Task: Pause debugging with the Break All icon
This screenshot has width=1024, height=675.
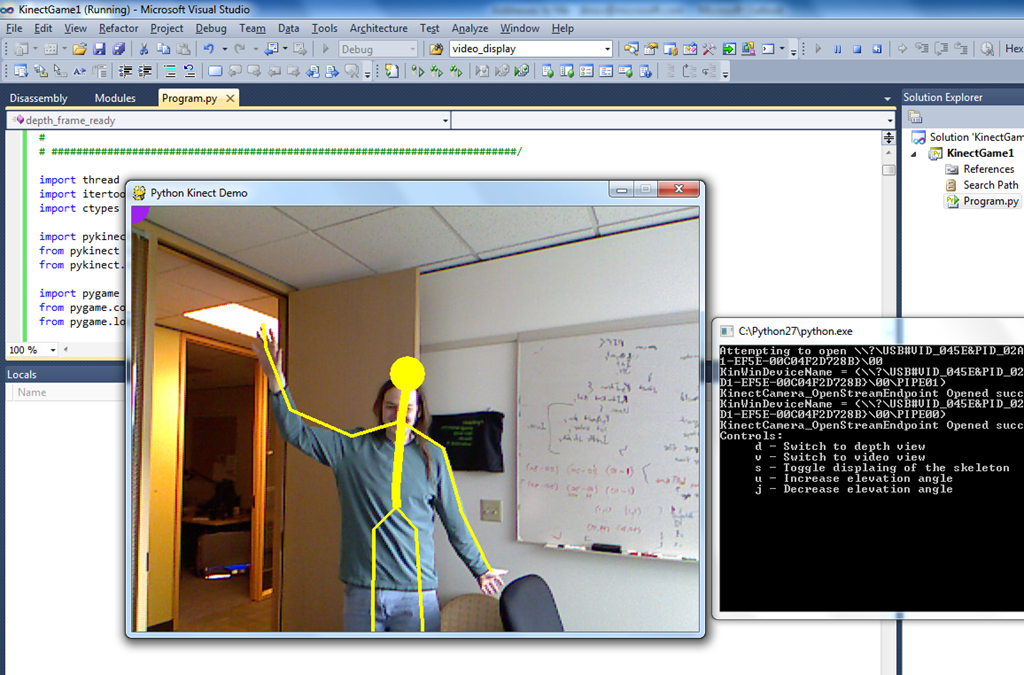Action: (838, 49)
